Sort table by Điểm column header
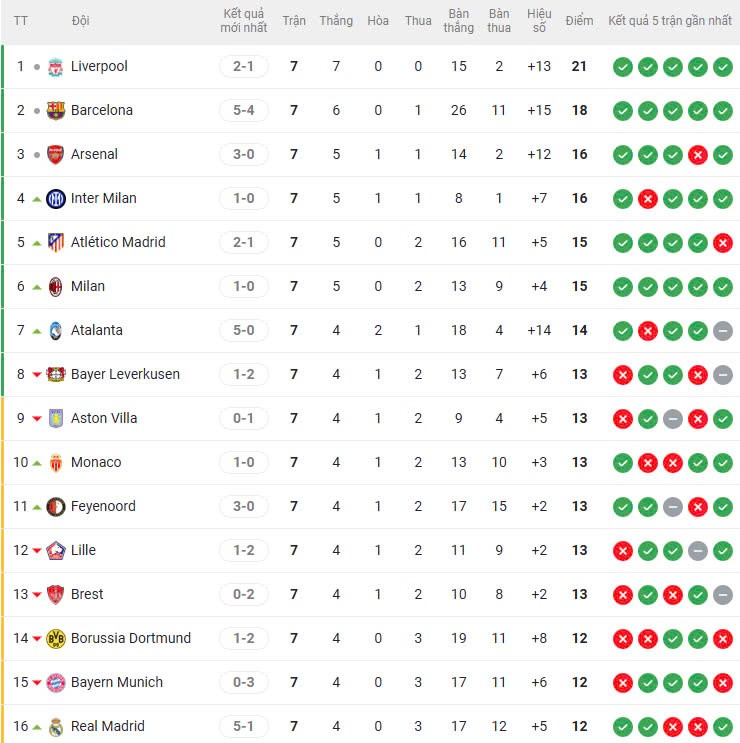This screenshot has height=743, width=740. (x=579, y=21)
